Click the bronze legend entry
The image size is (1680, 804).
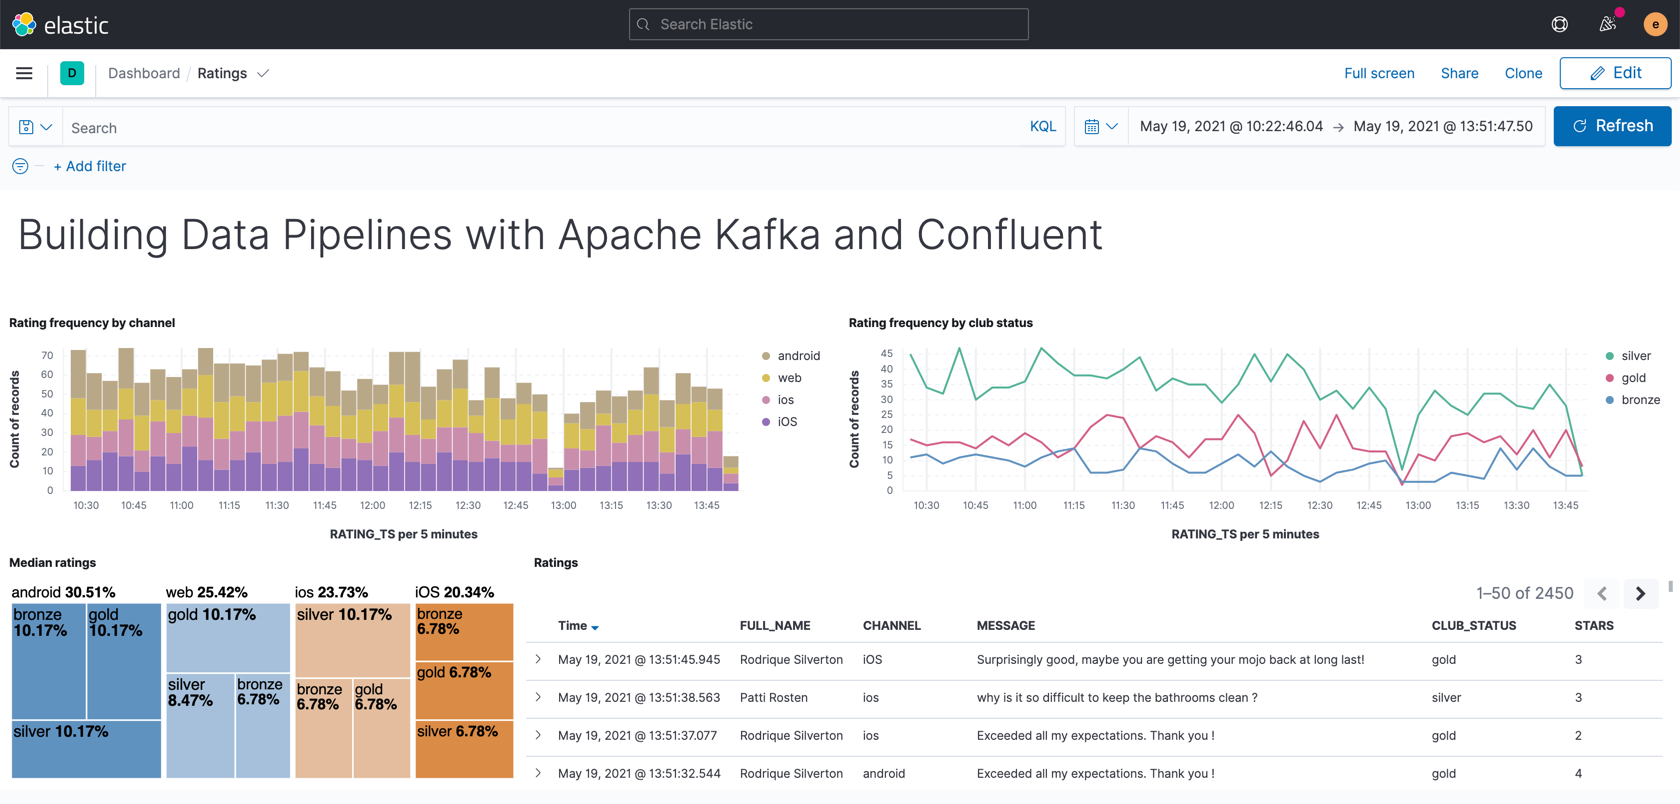click(1632, 400)
